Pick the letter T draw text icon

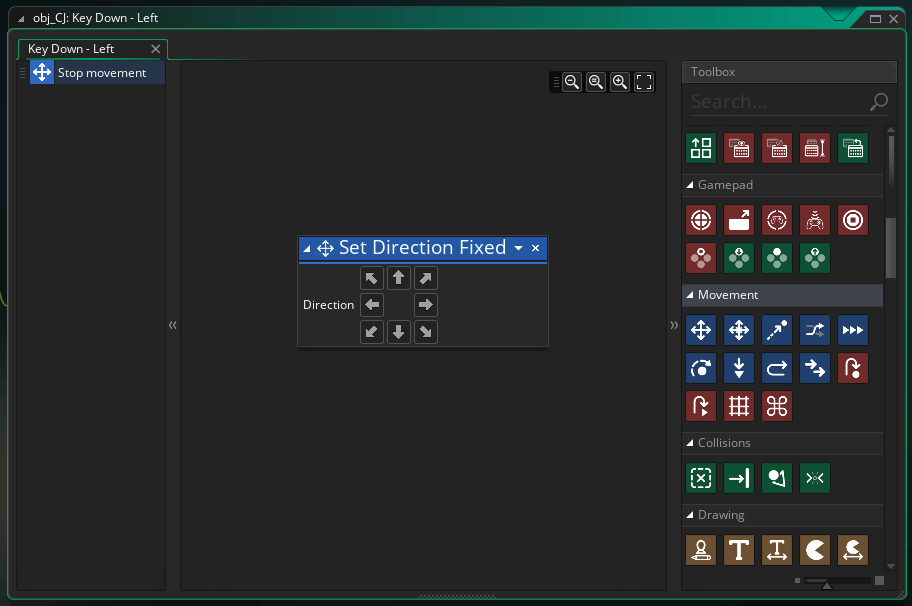coord(739,550)
